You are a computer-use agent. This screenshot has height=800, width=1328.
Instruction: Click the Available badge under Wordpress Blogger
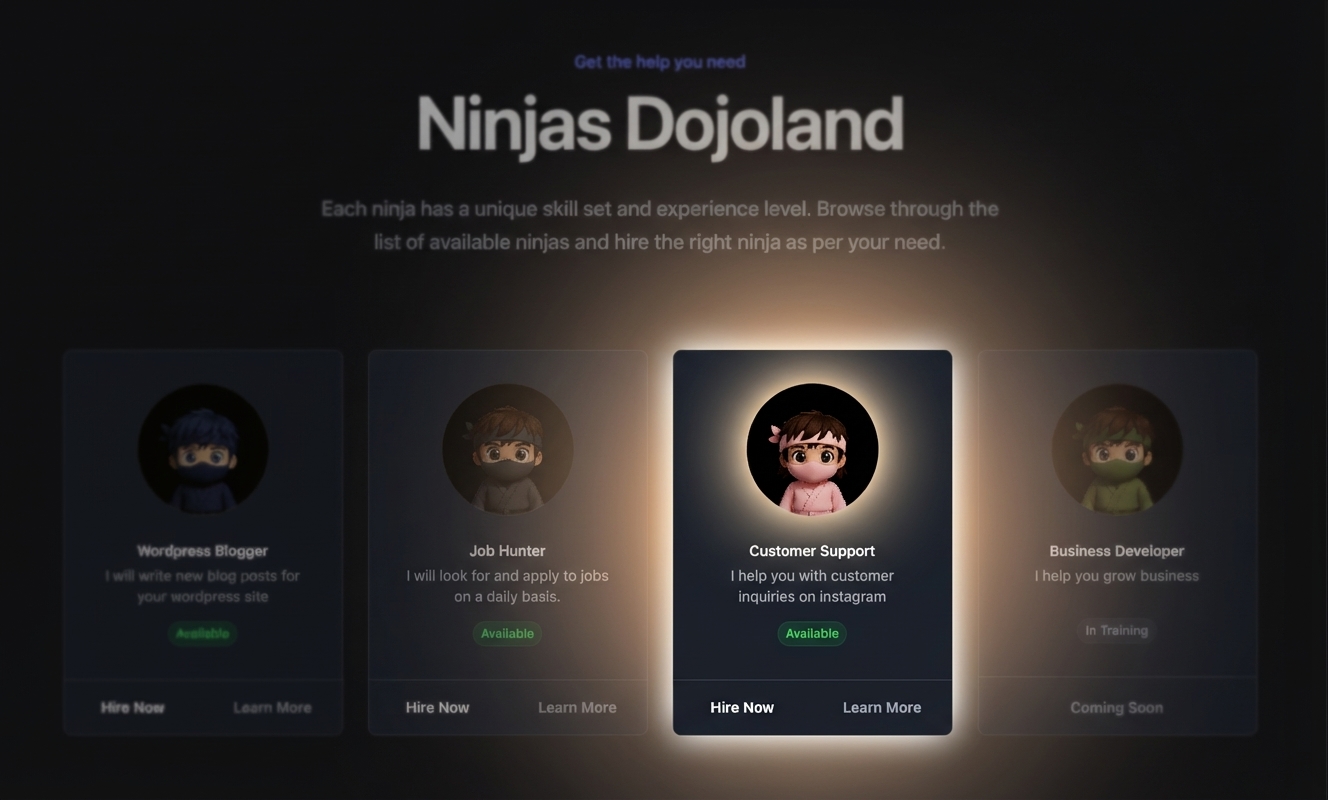click(203, 633)
